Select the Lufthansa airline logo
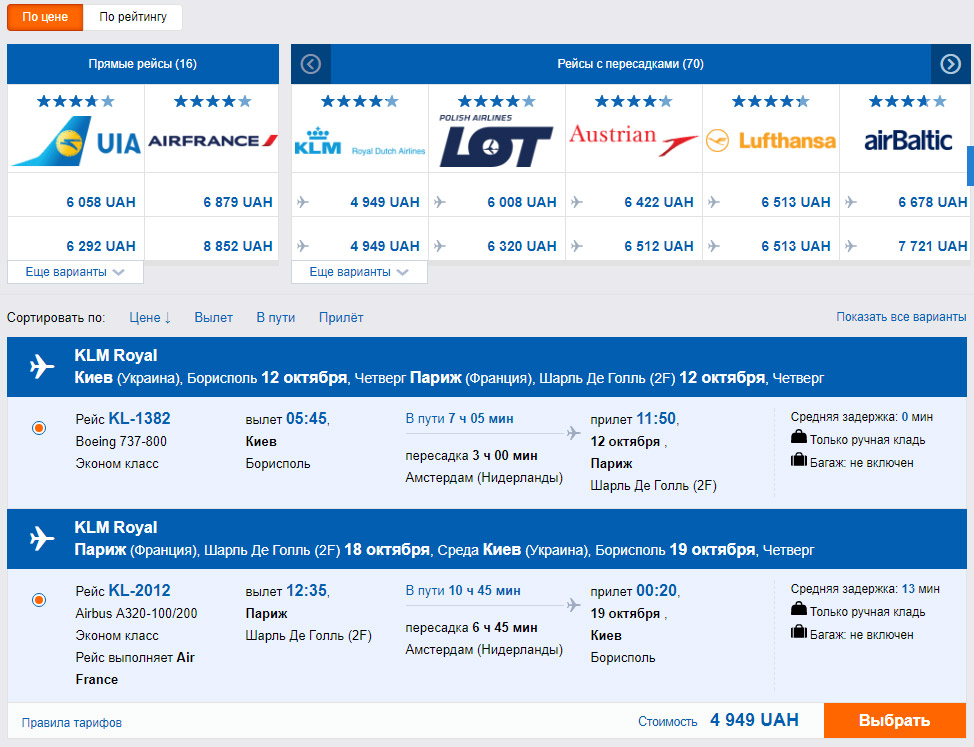The image size is (974, 747). (x=771, y=141)
